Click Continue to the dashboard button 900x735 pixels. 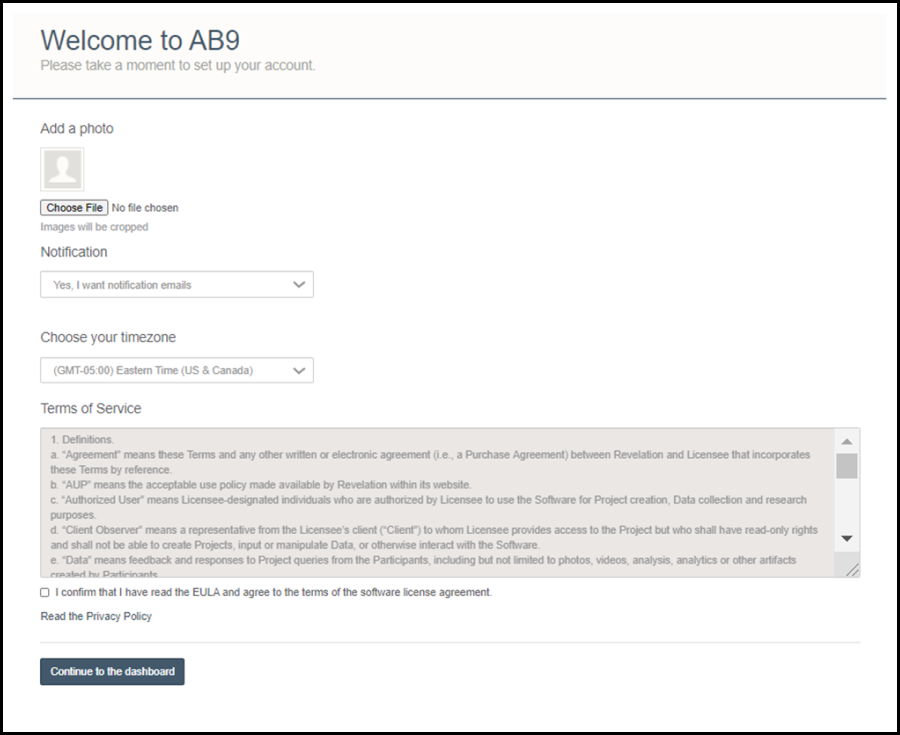point(112,671)
